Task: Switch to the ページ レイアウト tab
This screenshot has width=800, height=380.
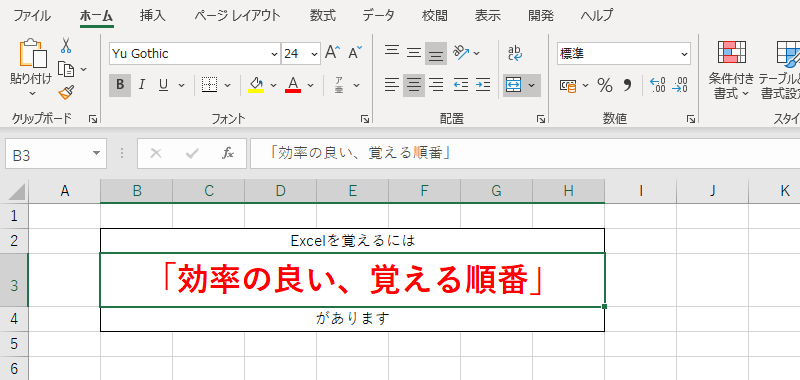Action: coord(237,15)
